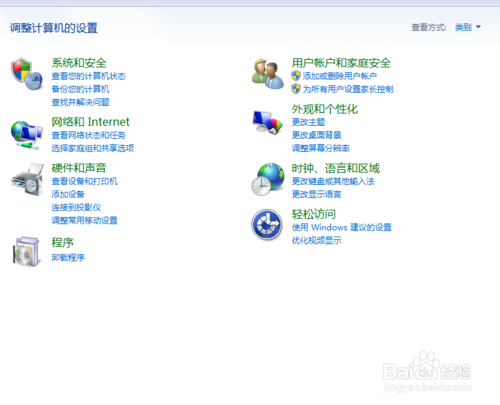The image size is (500, 405).
Task: Open 硬件和声音 category heading
Action: point(79,168)
